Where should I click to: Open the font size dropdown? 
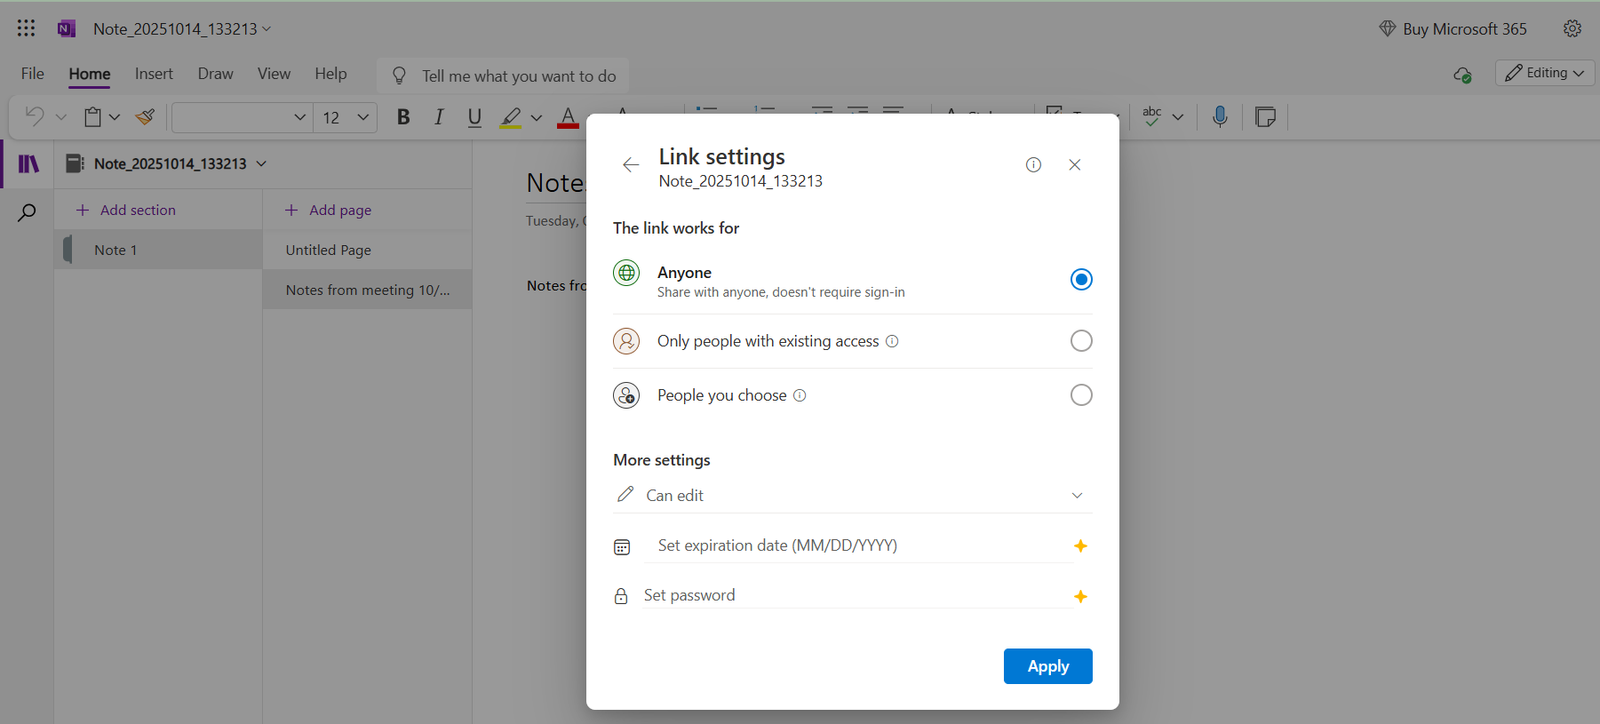[362, 117]
